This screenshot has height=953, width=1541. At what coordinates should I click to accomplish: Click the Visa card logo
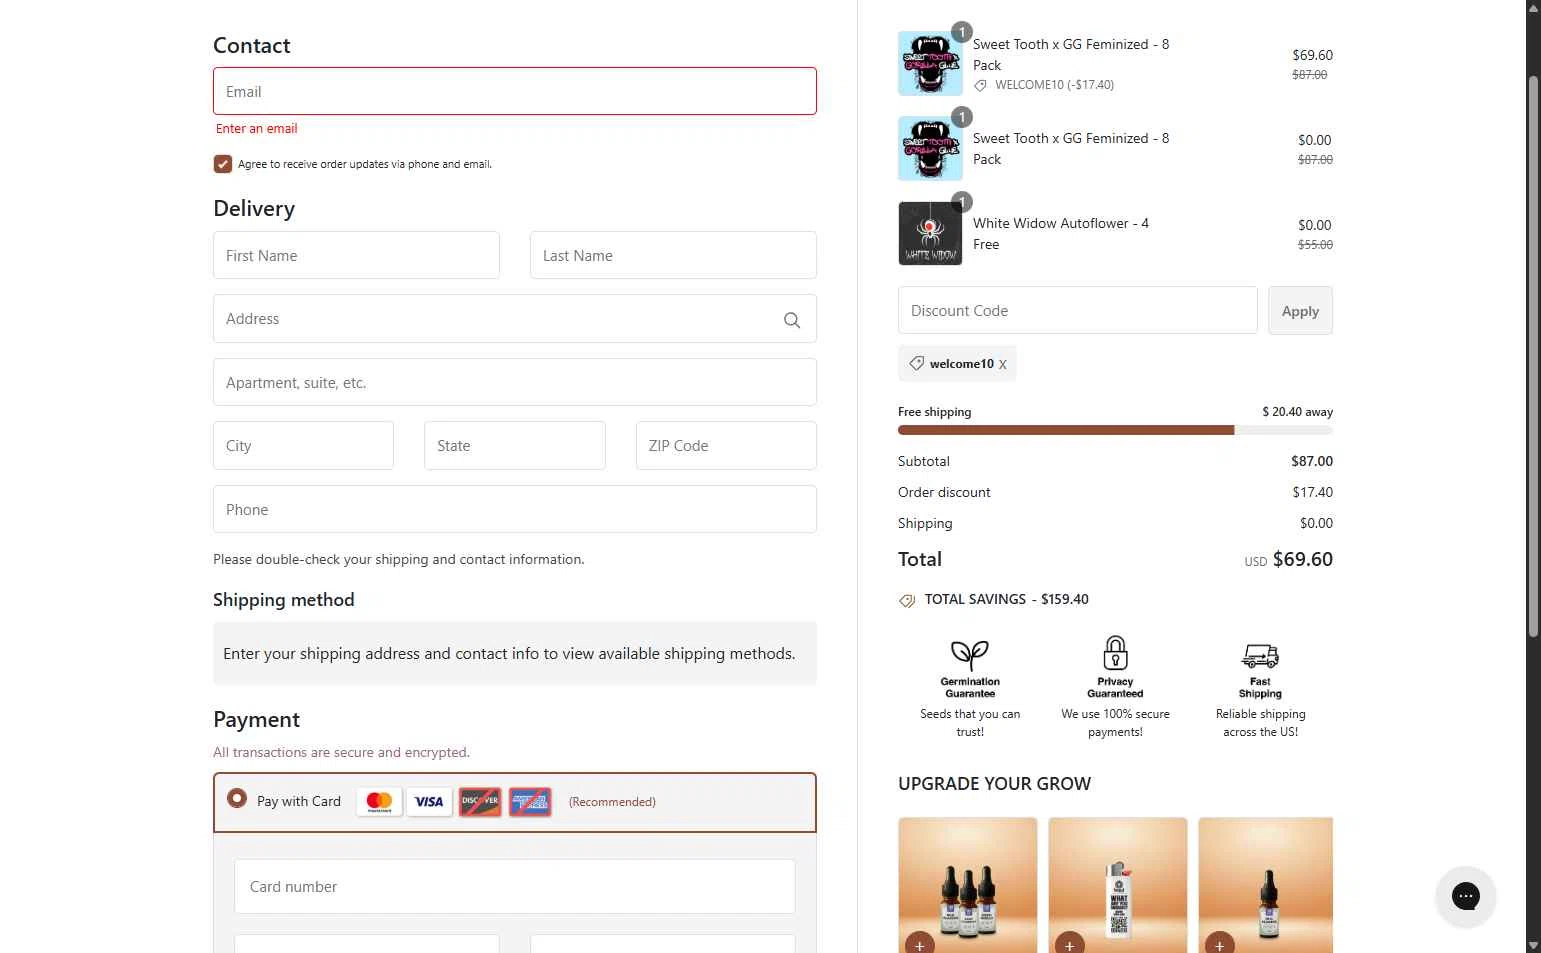pyautogui.click(x=429, y=801)
